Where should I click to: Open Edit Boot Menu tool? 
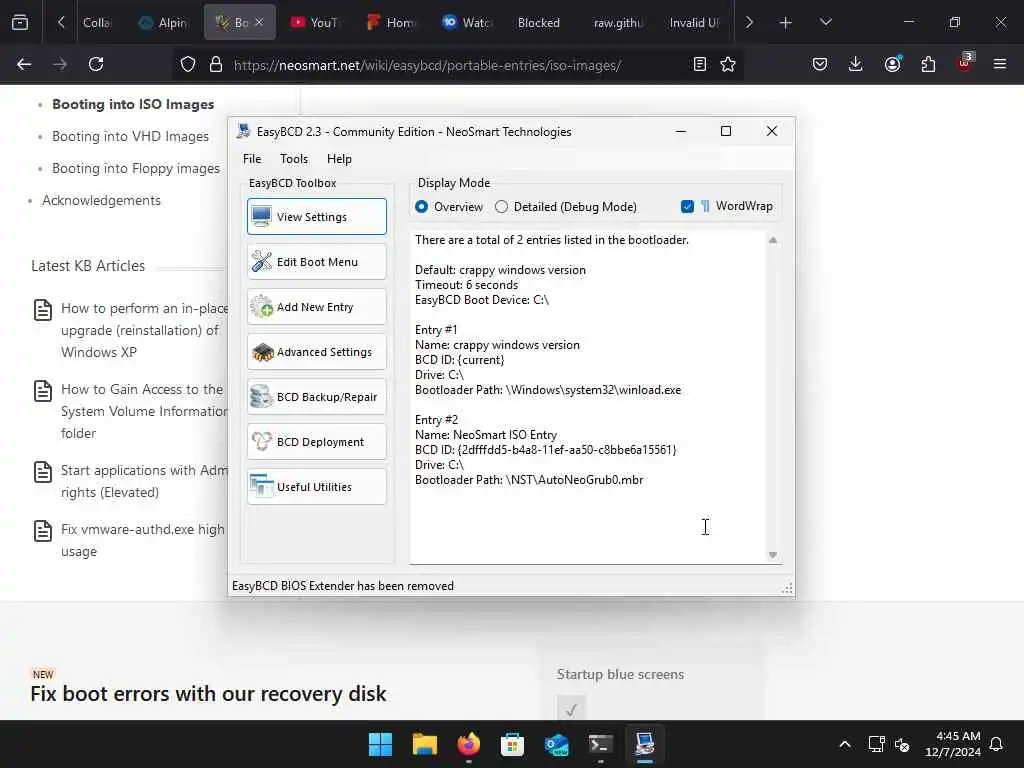317,262
